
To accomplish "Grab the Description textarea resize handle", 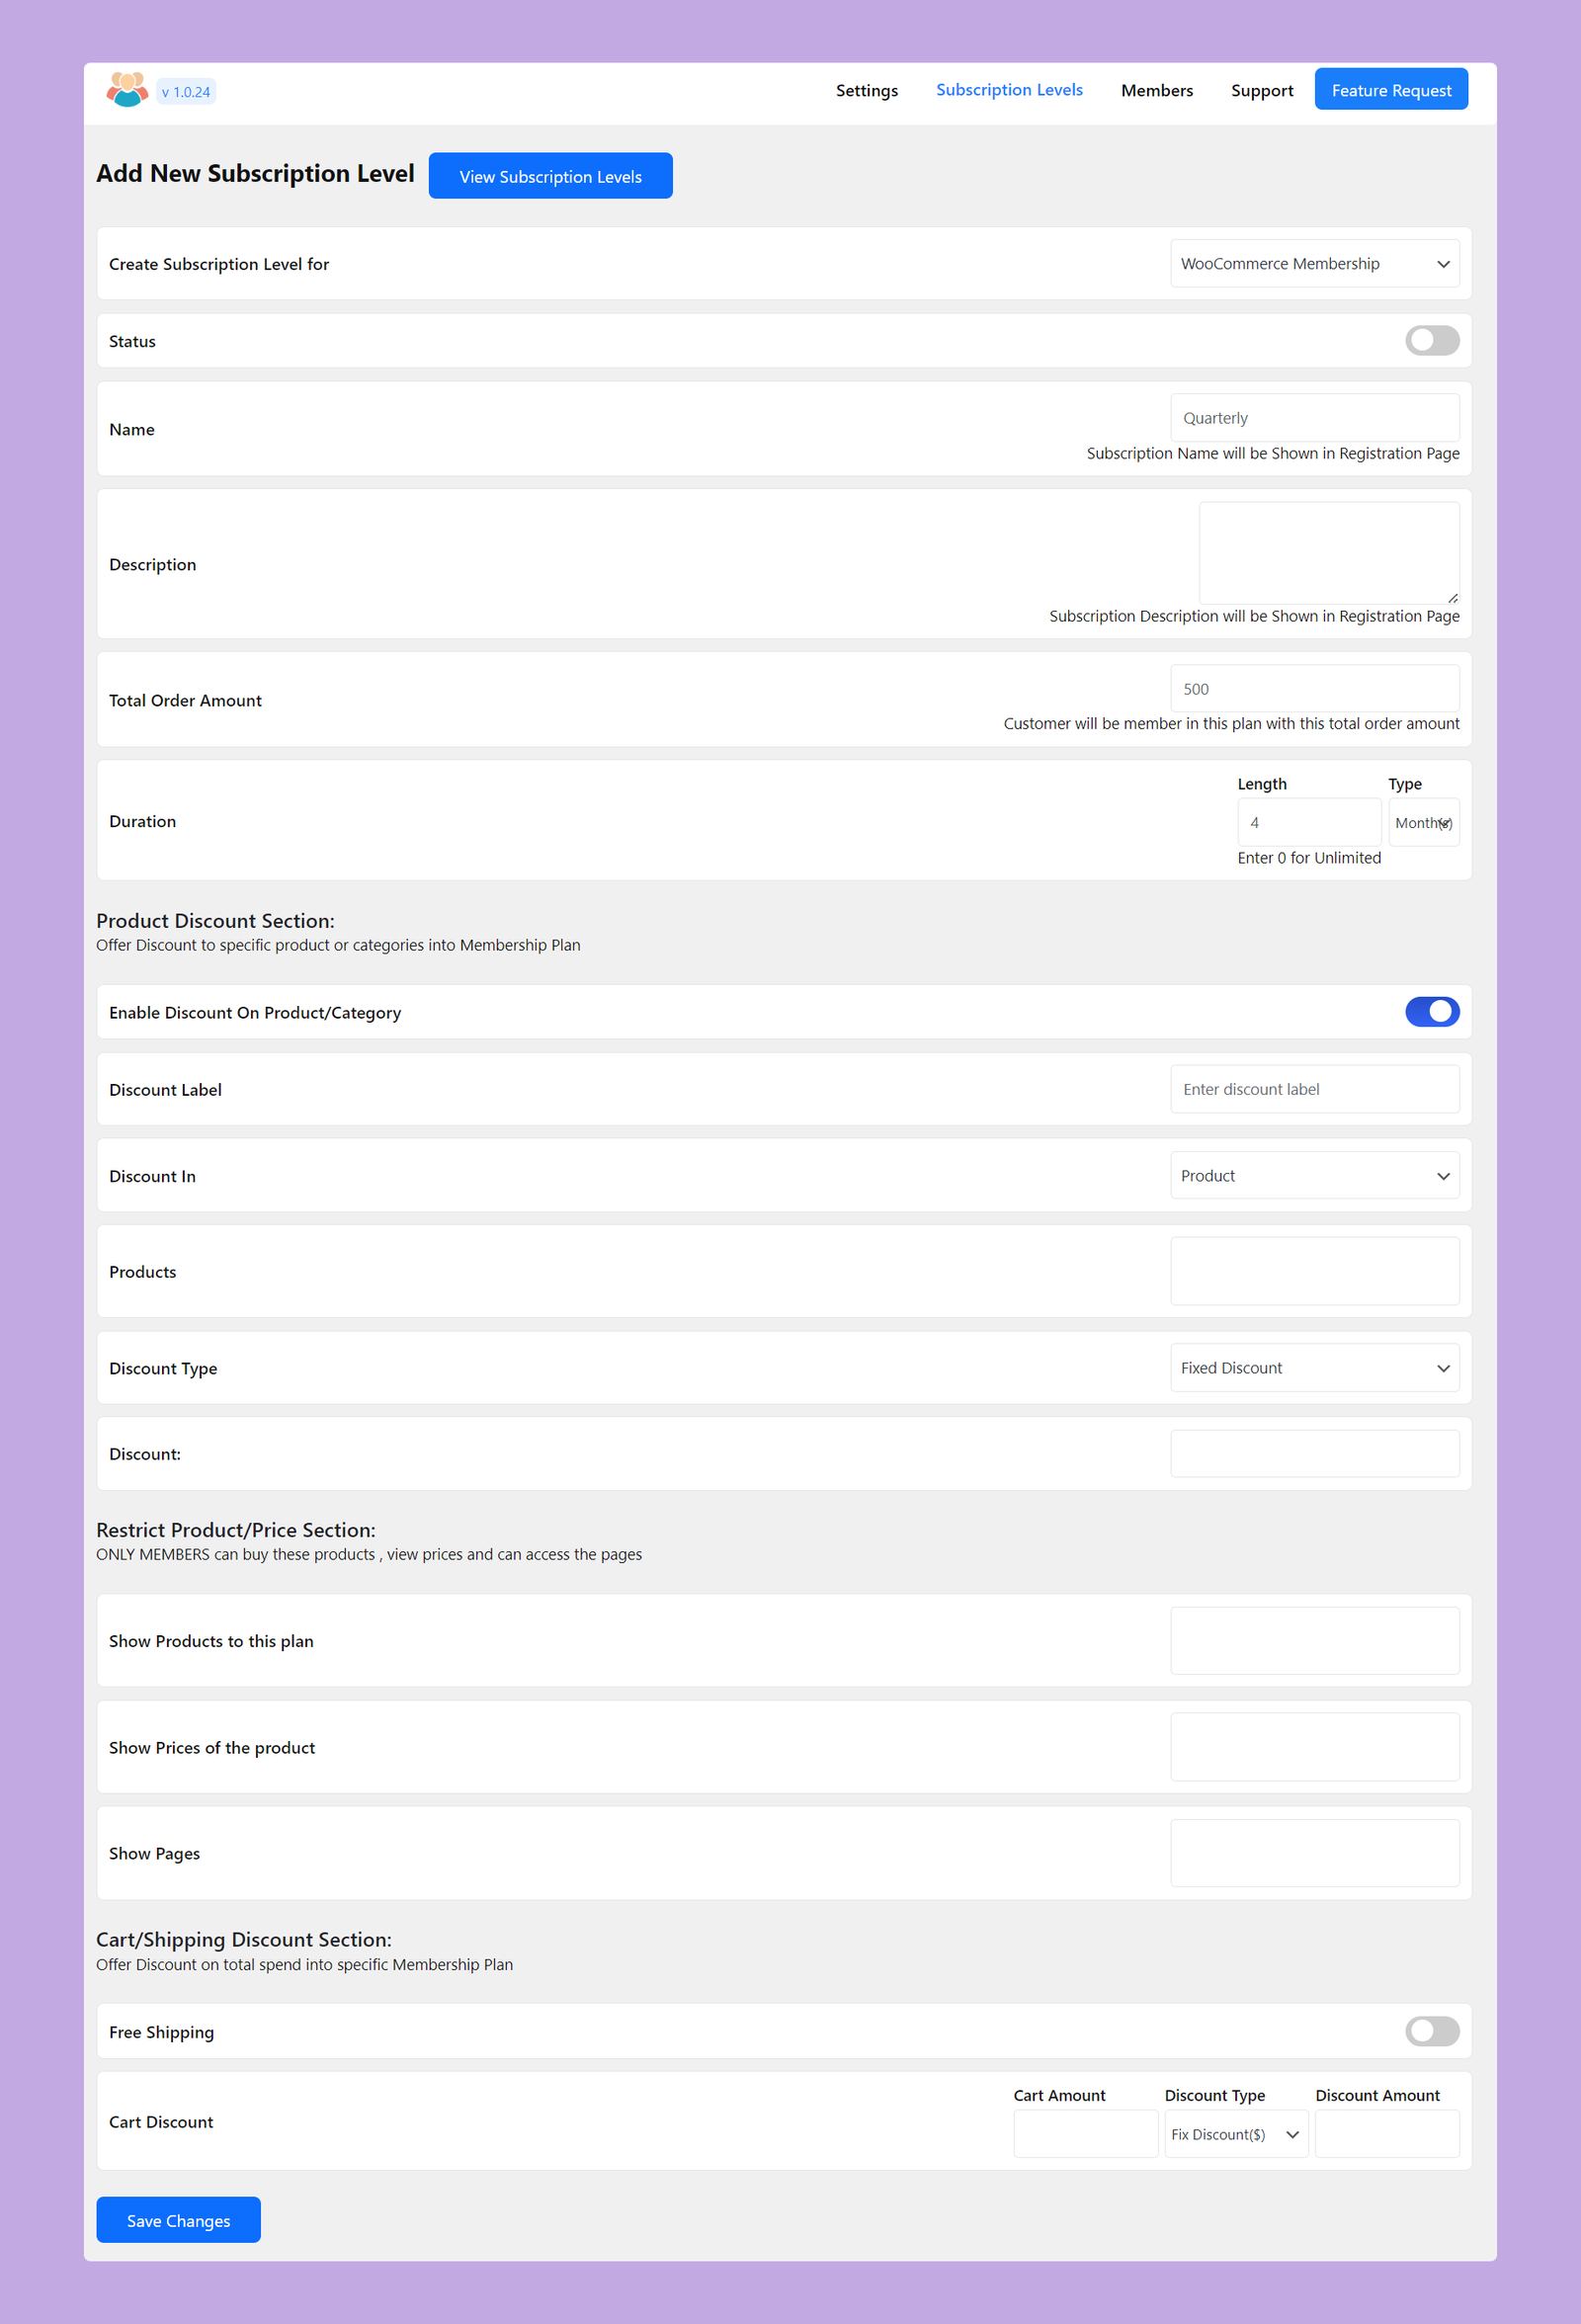I will pos(1452,598).
